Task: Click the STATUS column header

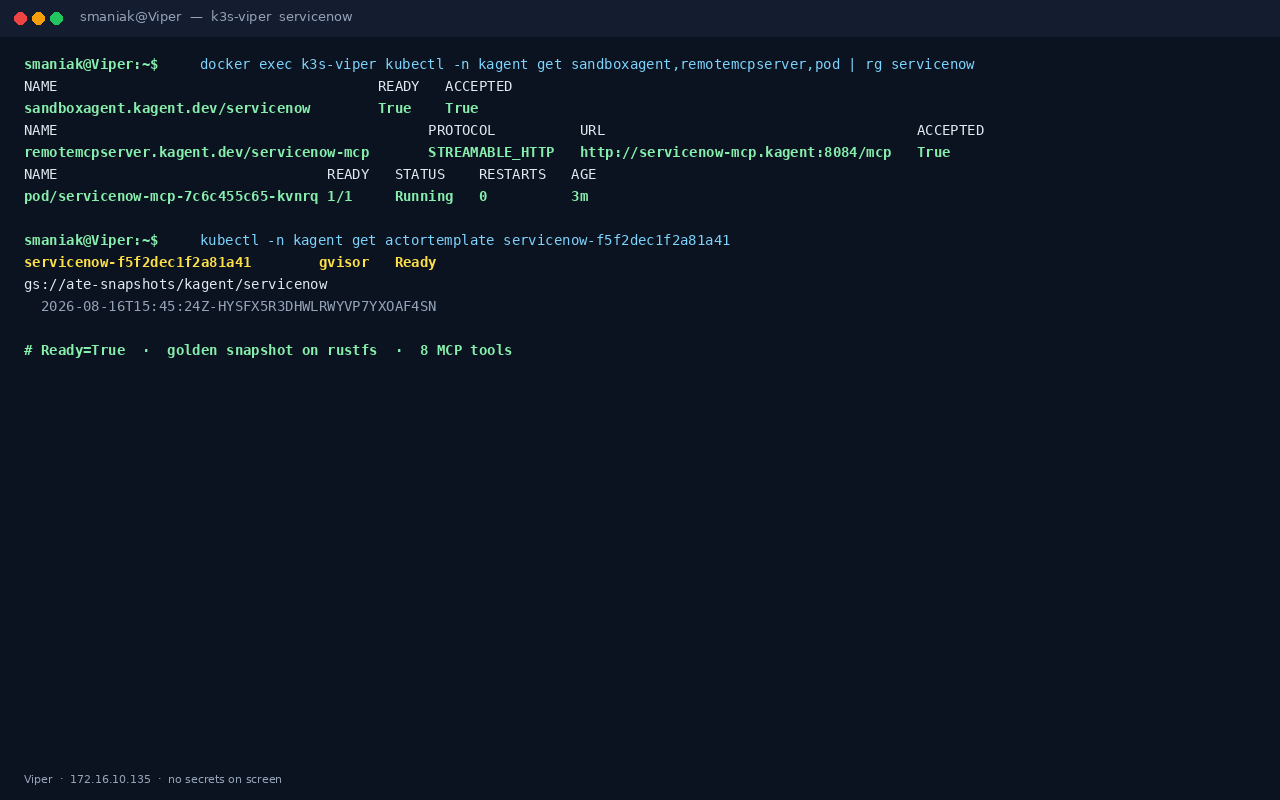Action: [x=420, y=174]
